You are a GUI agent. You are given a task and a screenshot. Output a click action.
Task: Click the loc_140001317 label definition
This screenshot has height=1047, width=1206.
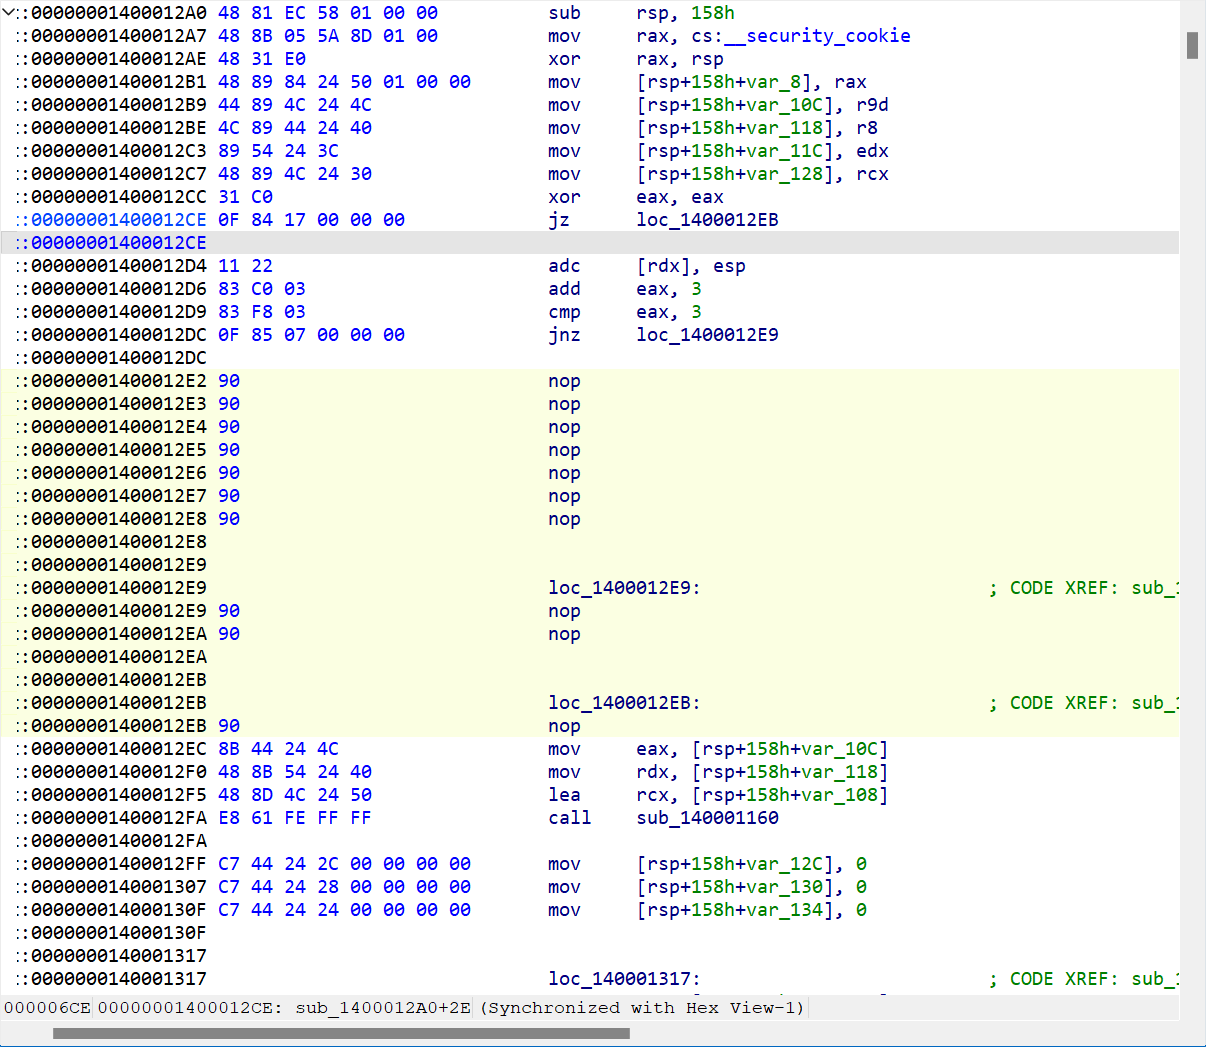click(624, 979)
